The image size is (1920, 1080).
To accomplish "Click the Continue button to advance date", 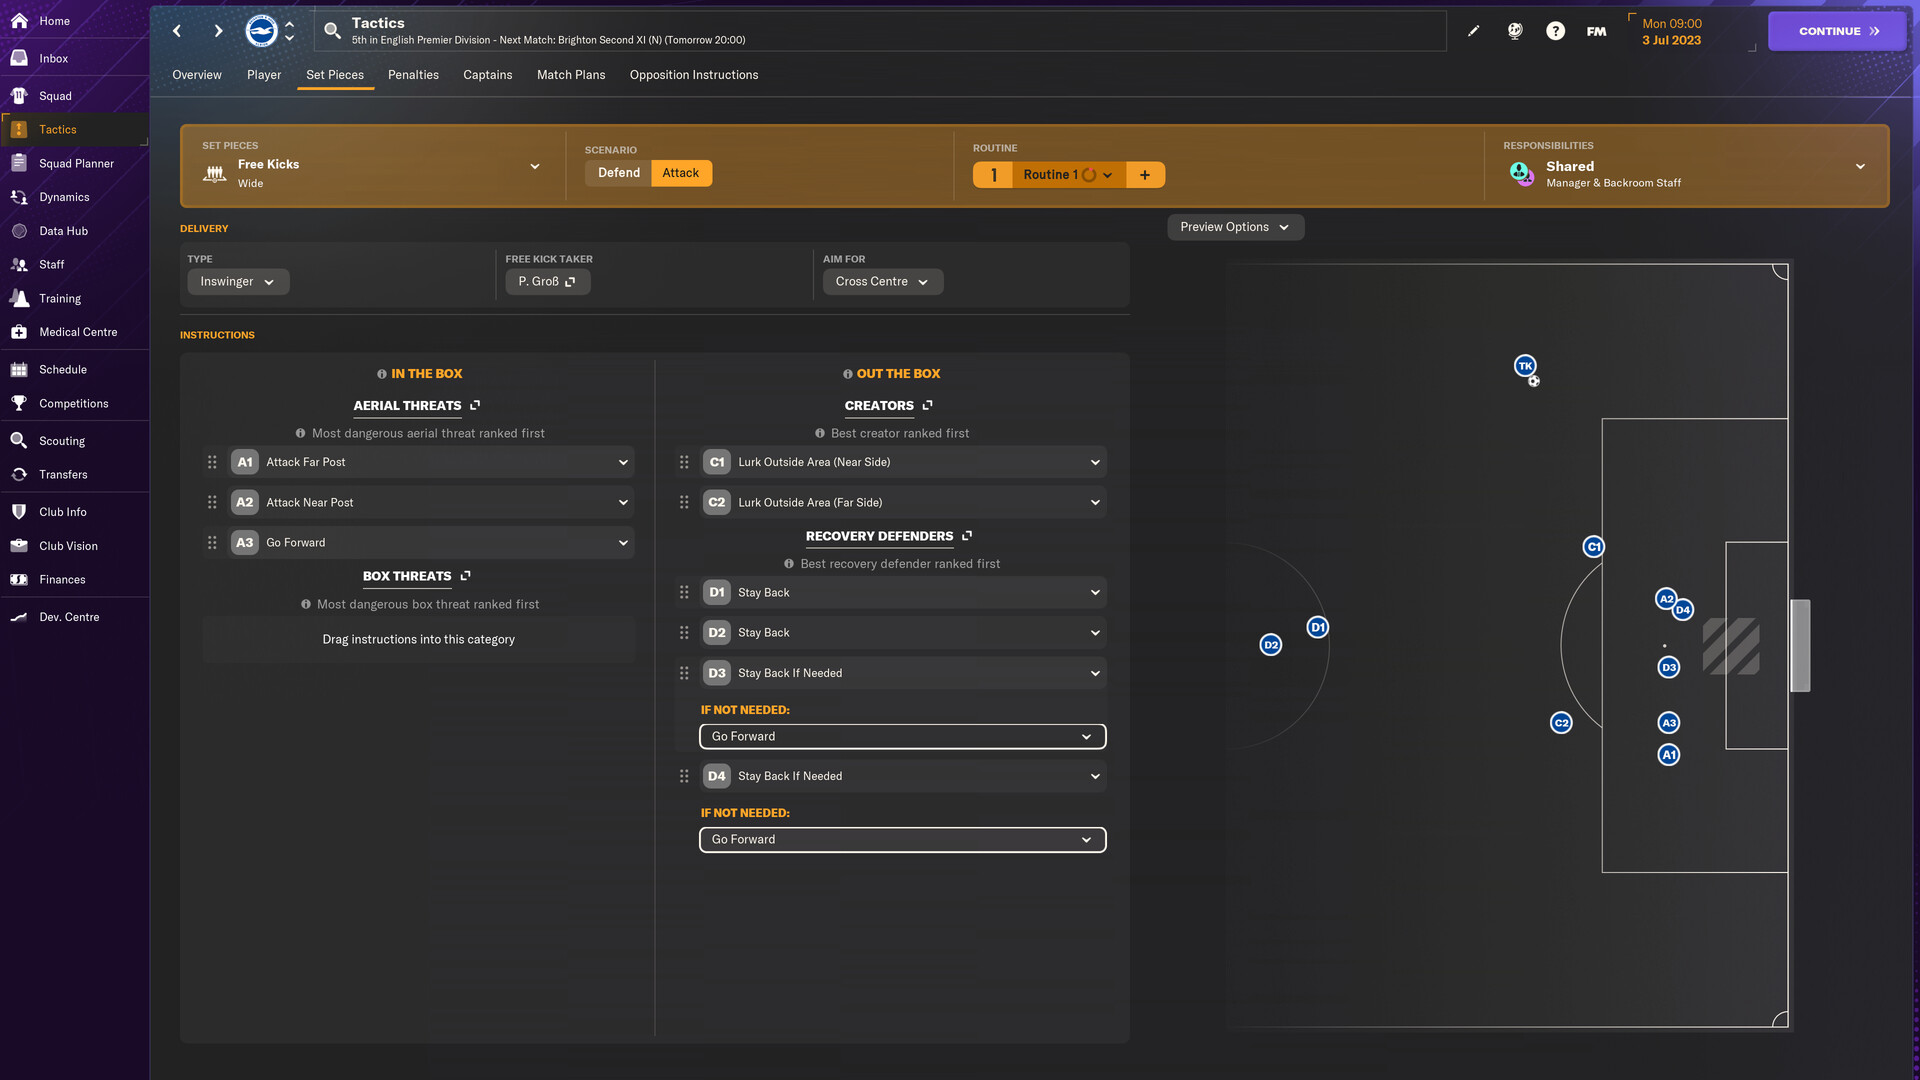I will 1838,29.
